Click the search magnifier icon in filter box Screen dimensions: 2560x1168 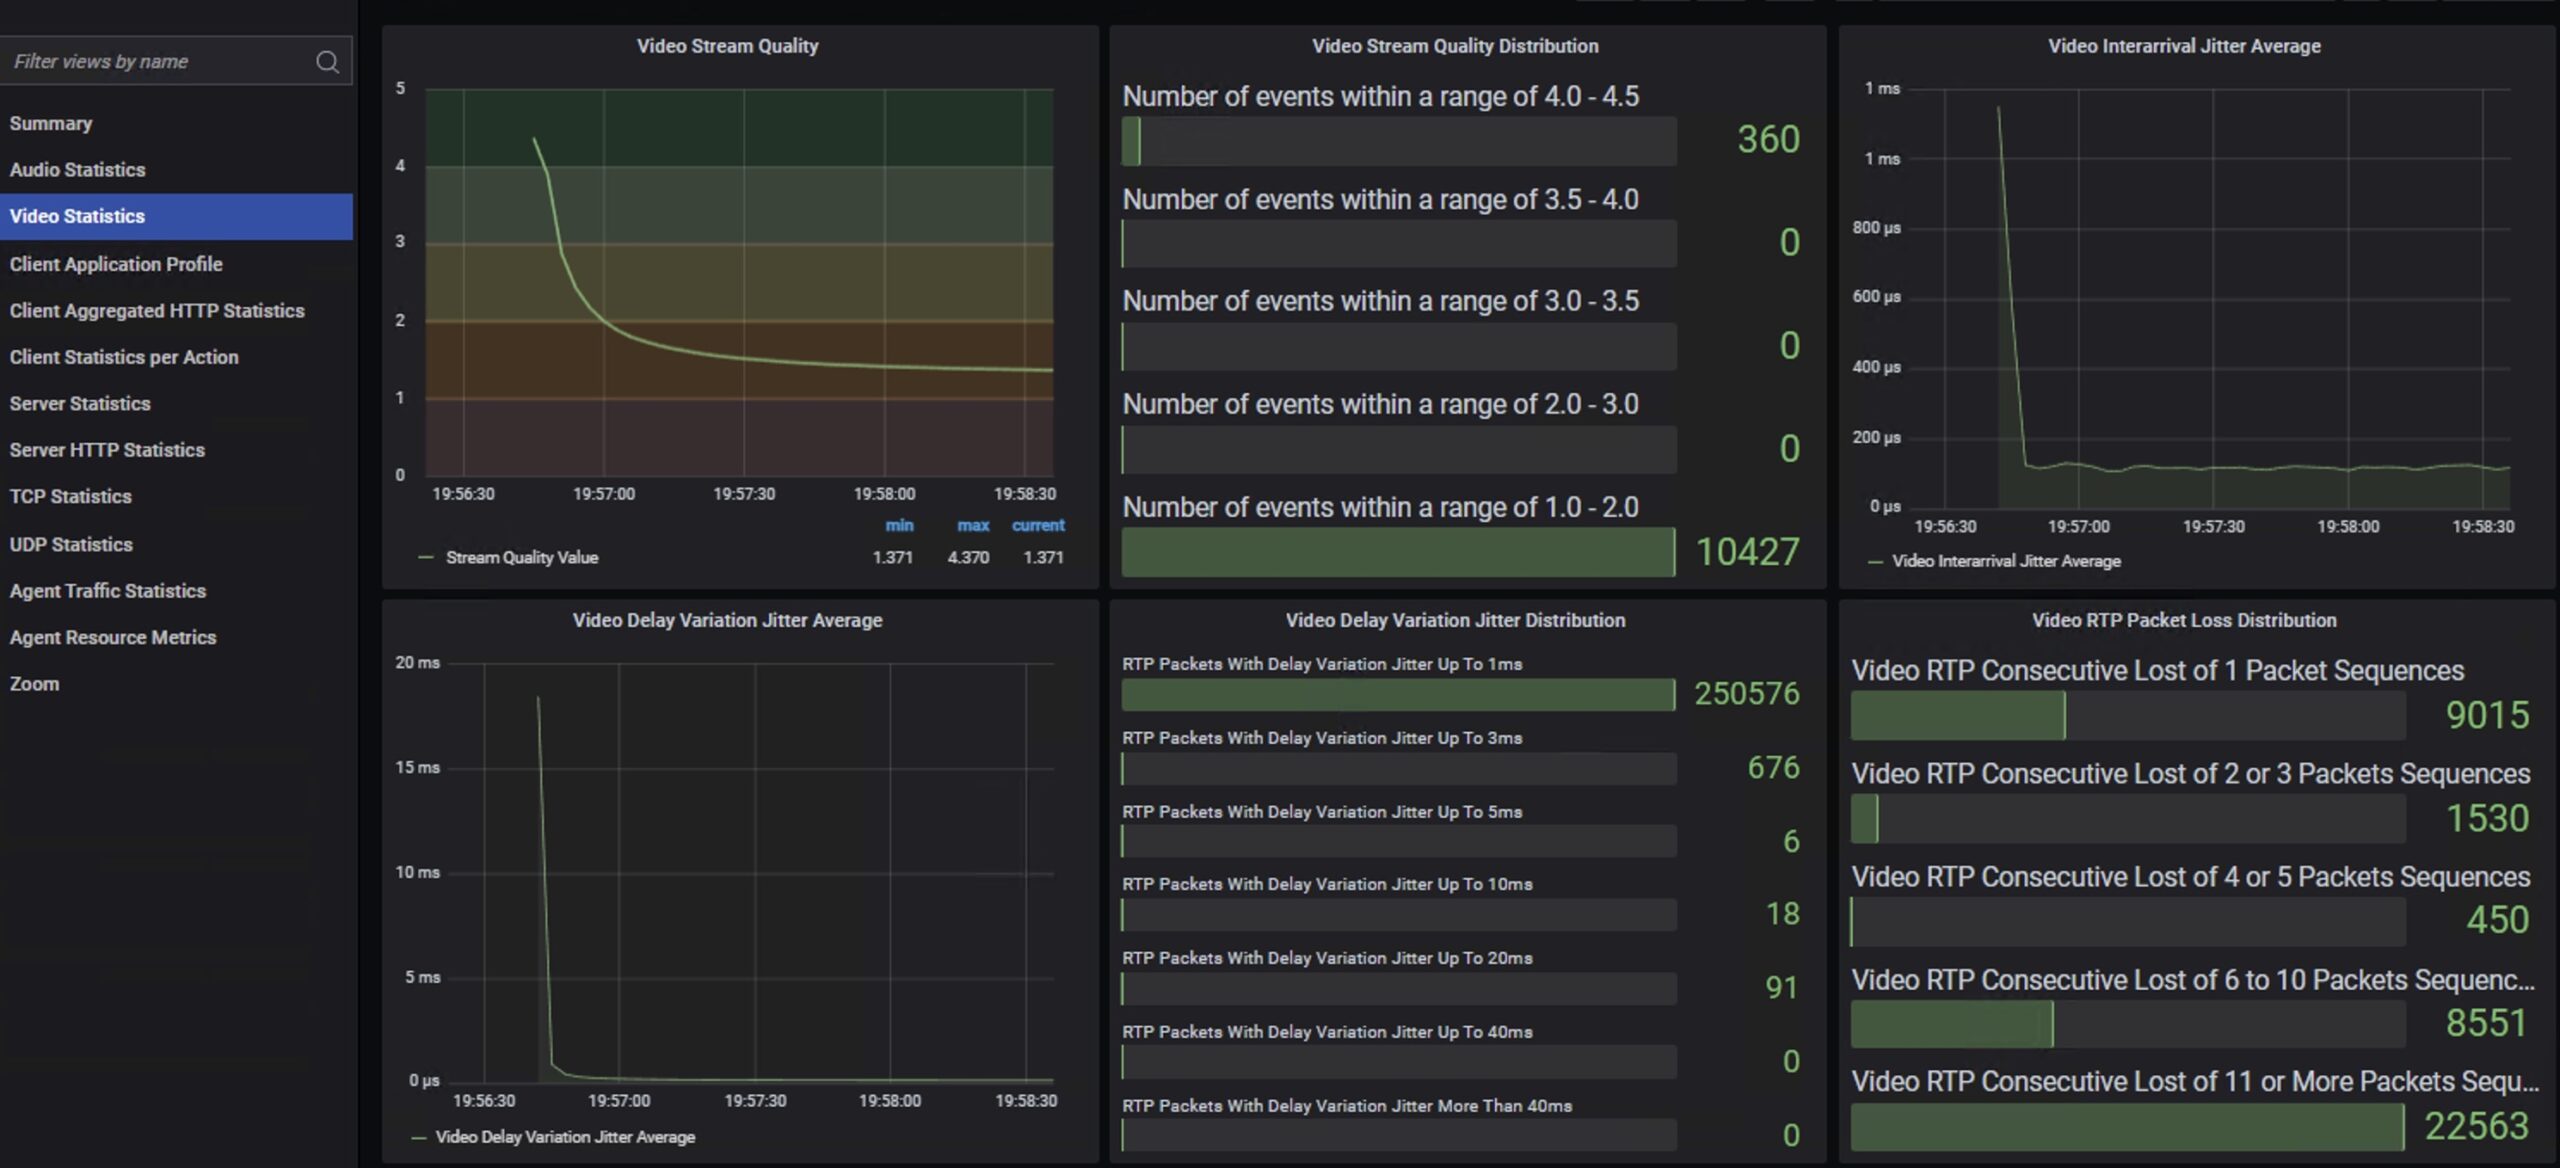point(327,62)
